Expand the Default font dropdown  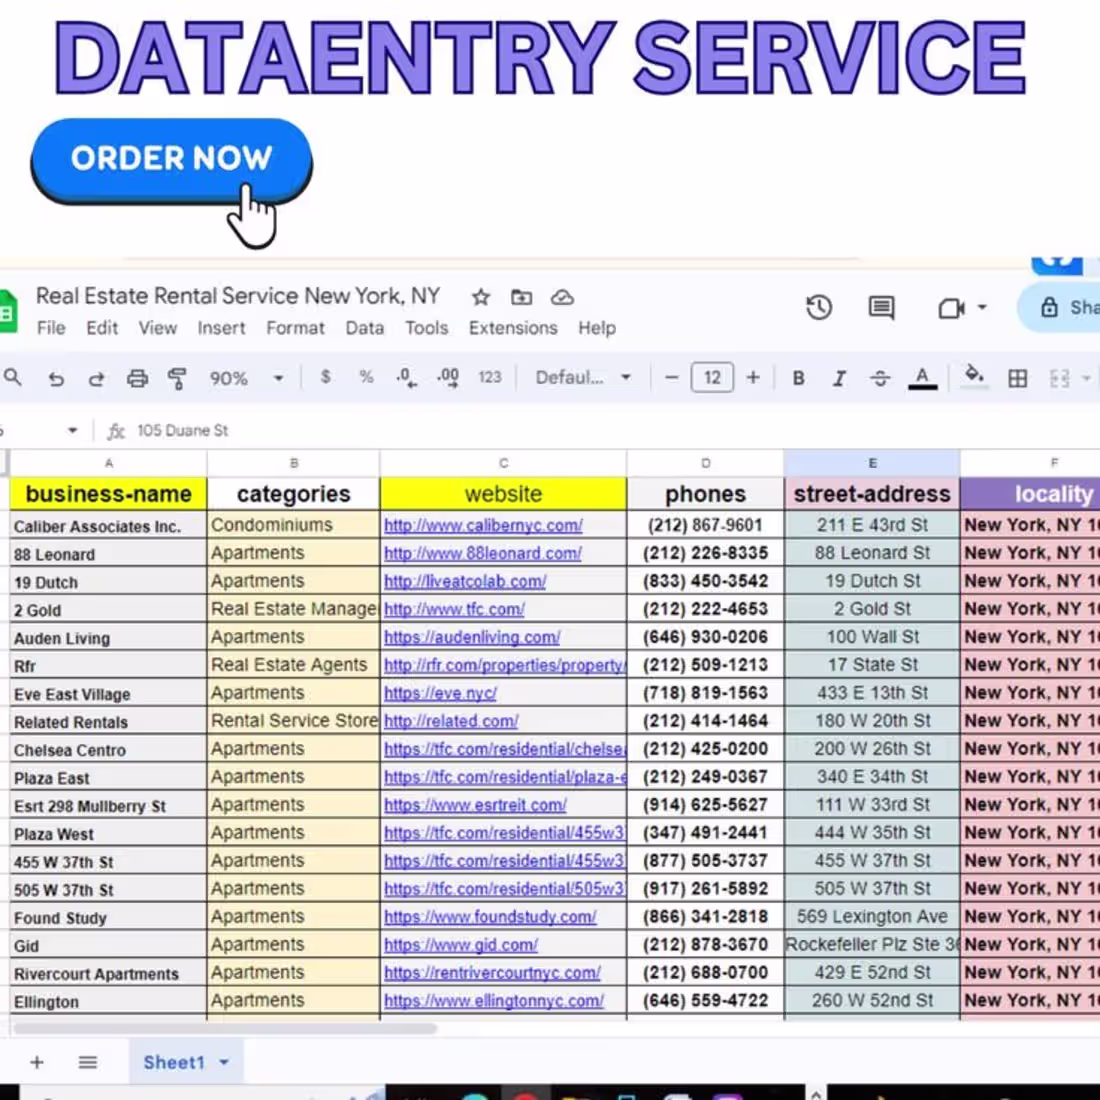point(582,378)
